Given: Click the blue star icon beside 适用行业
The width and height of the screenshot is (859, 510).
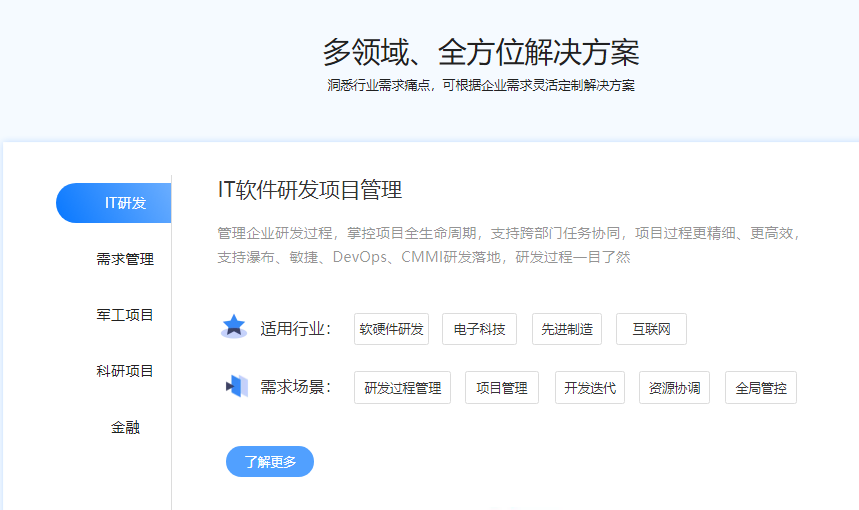Looking at the screenshot, I should coord(234,326).
